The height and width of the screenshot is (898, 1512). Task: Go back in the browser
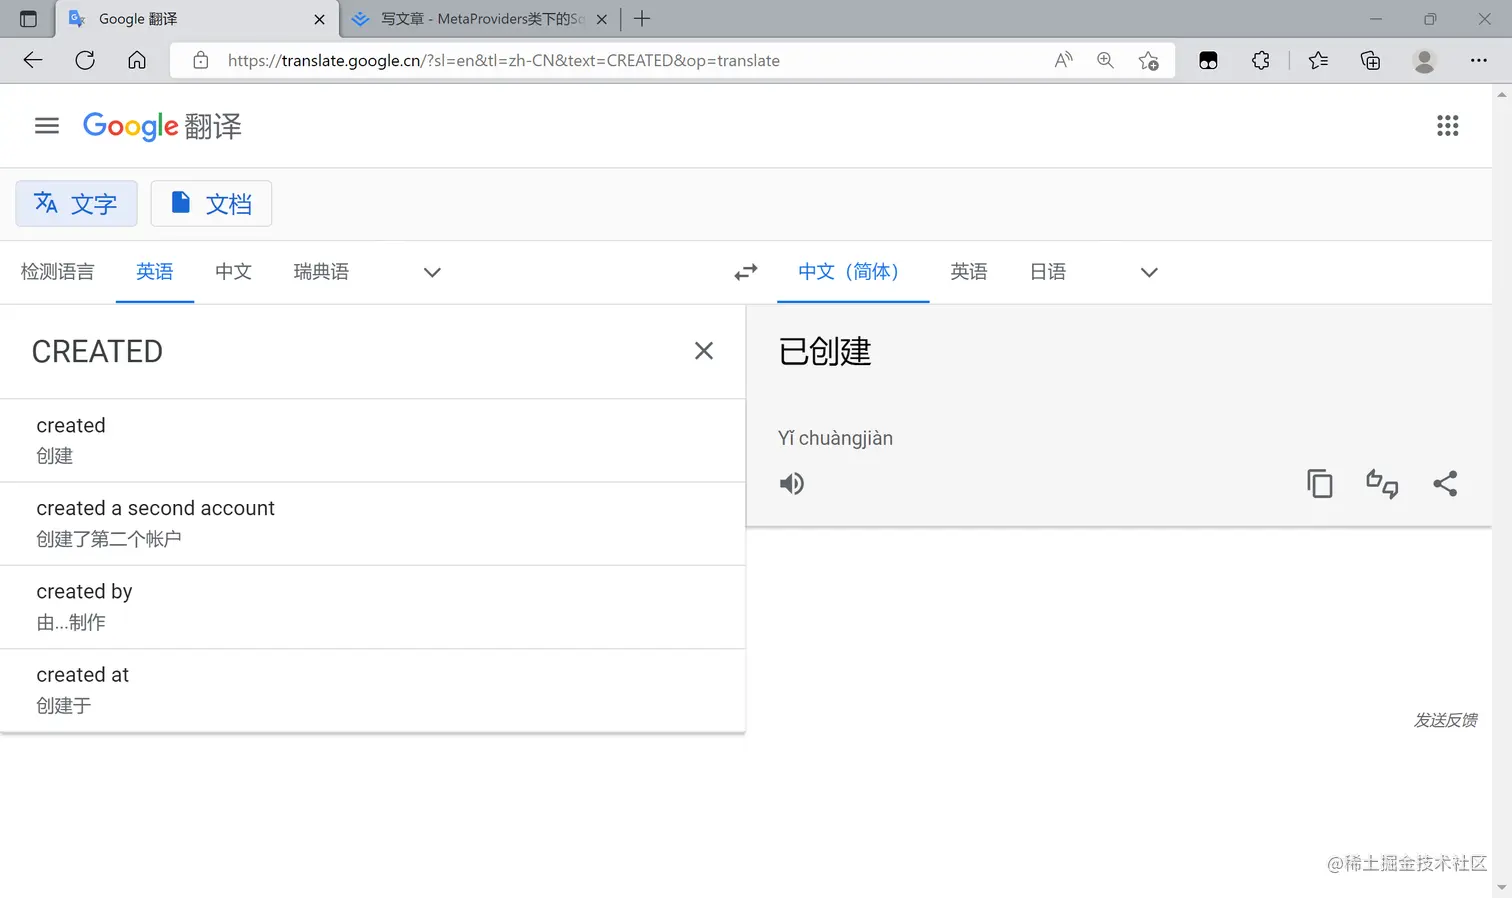click(33, 60)
